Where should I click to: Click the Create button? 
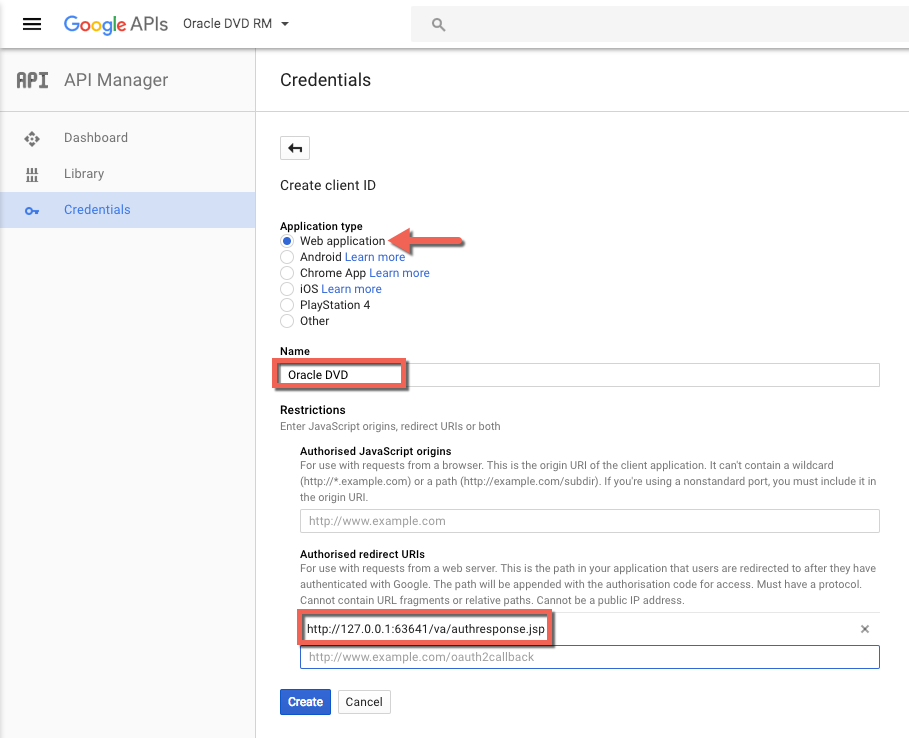tap(306, 701)
